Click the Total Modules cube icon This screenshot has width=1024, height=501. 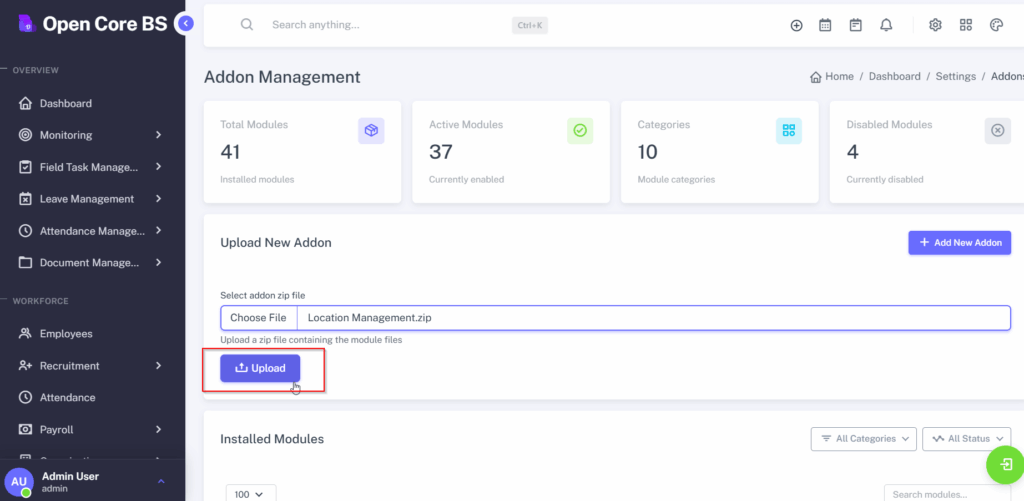pos(371,130)
